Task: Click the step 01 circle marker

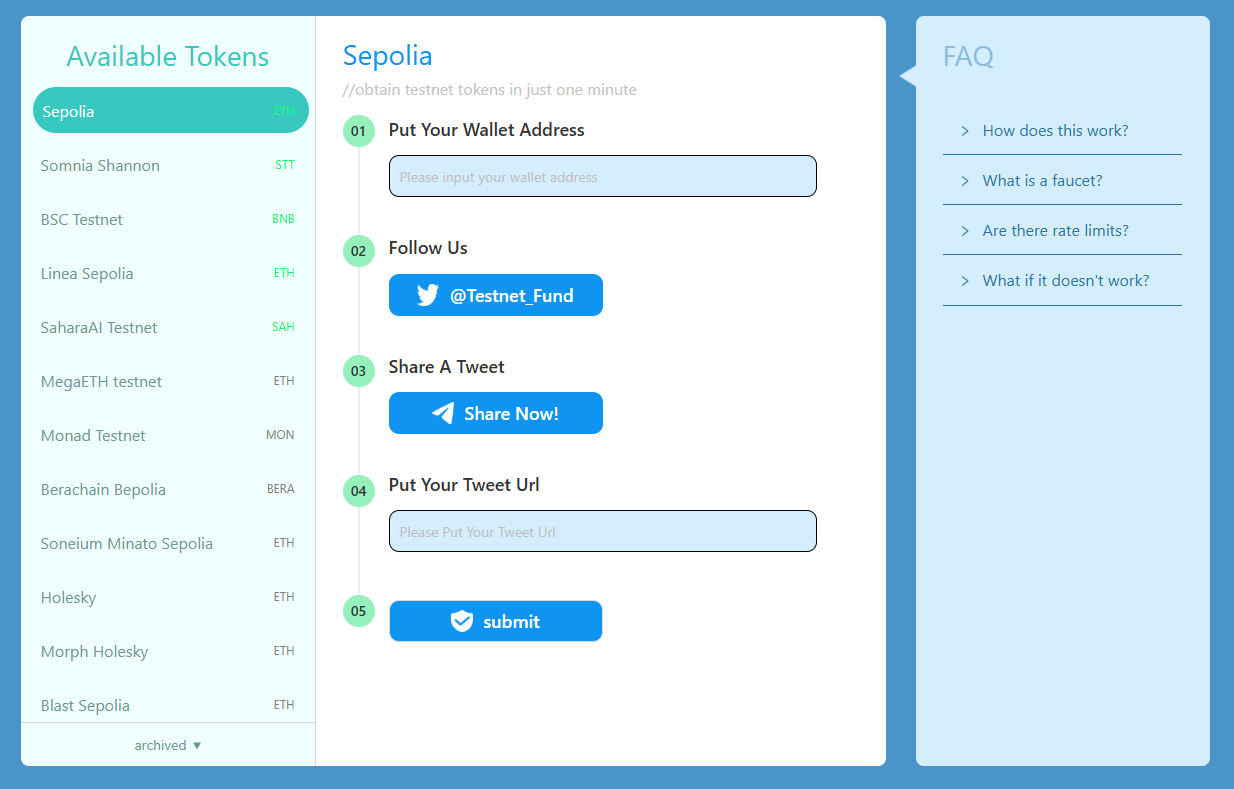Action: (358, 131)
